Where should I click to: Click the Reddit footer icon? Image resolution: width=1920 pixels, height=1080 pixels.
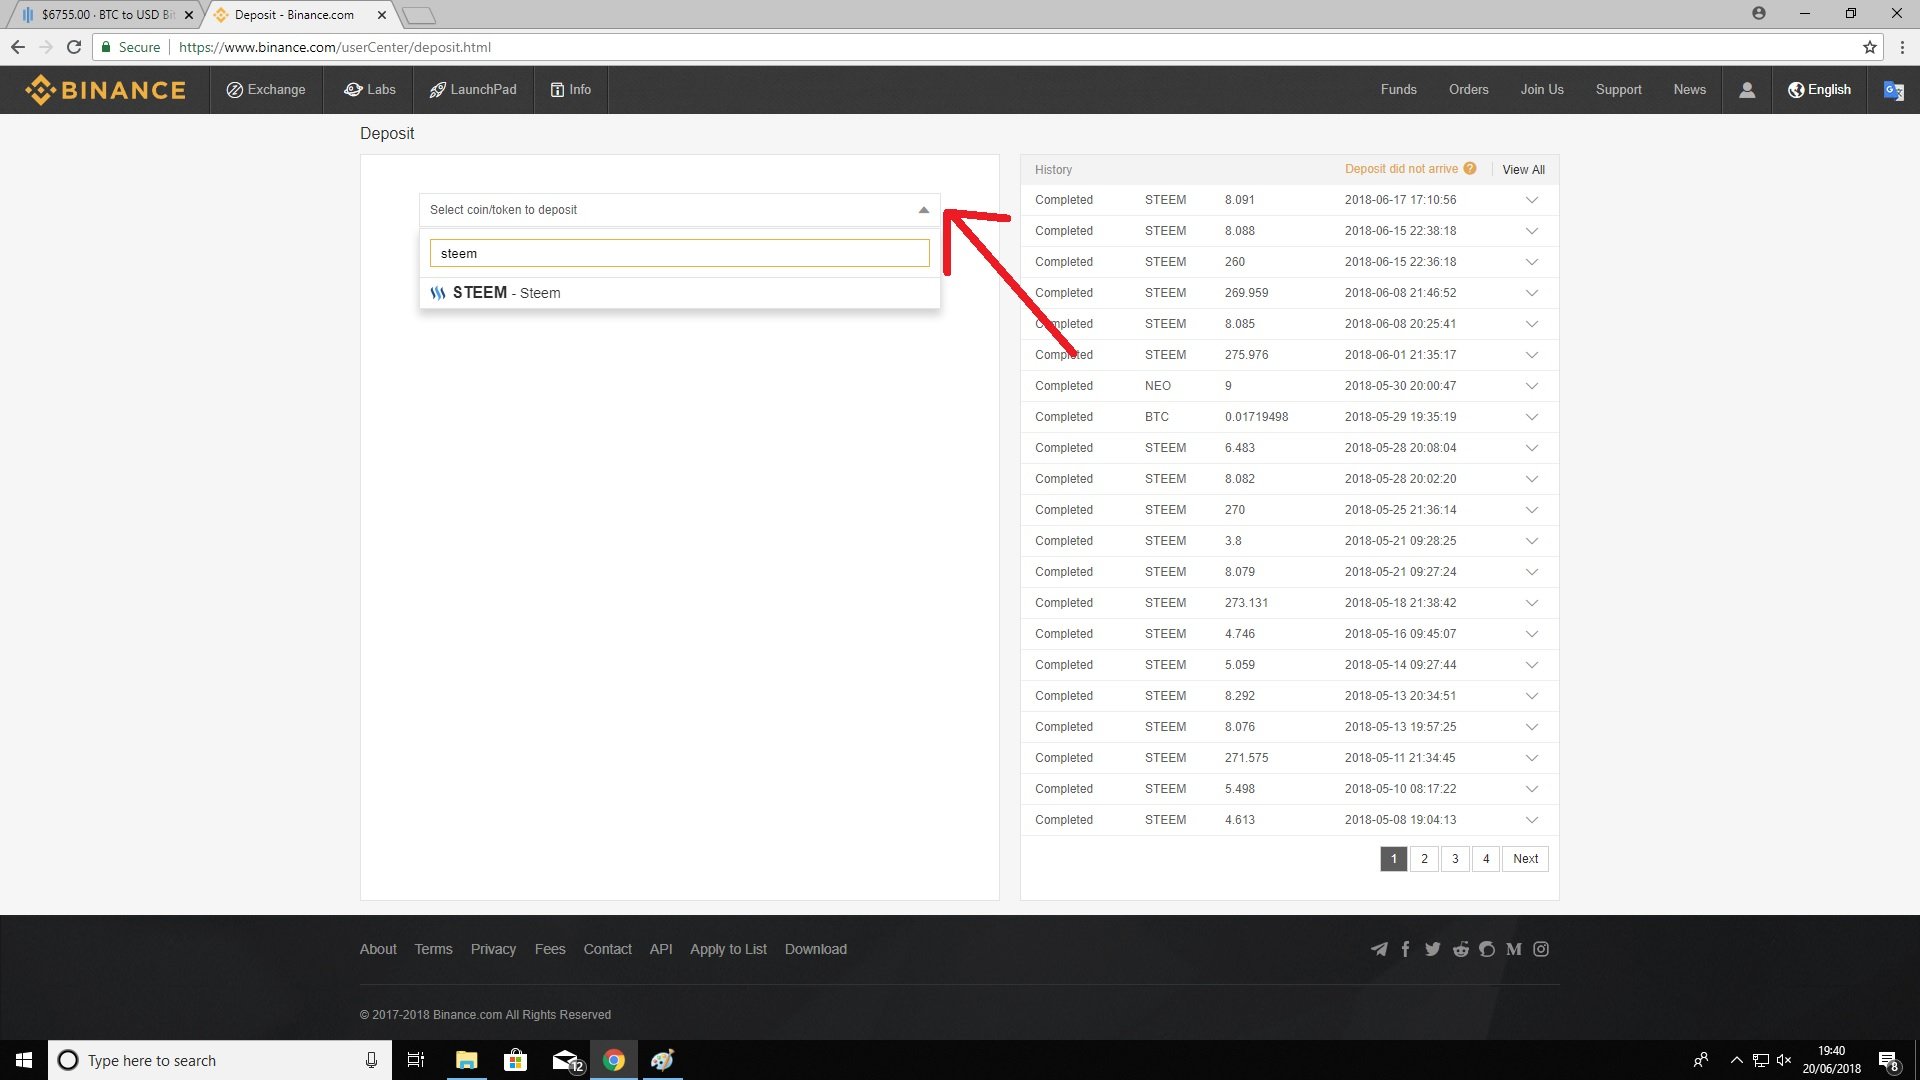point(1460,949)
